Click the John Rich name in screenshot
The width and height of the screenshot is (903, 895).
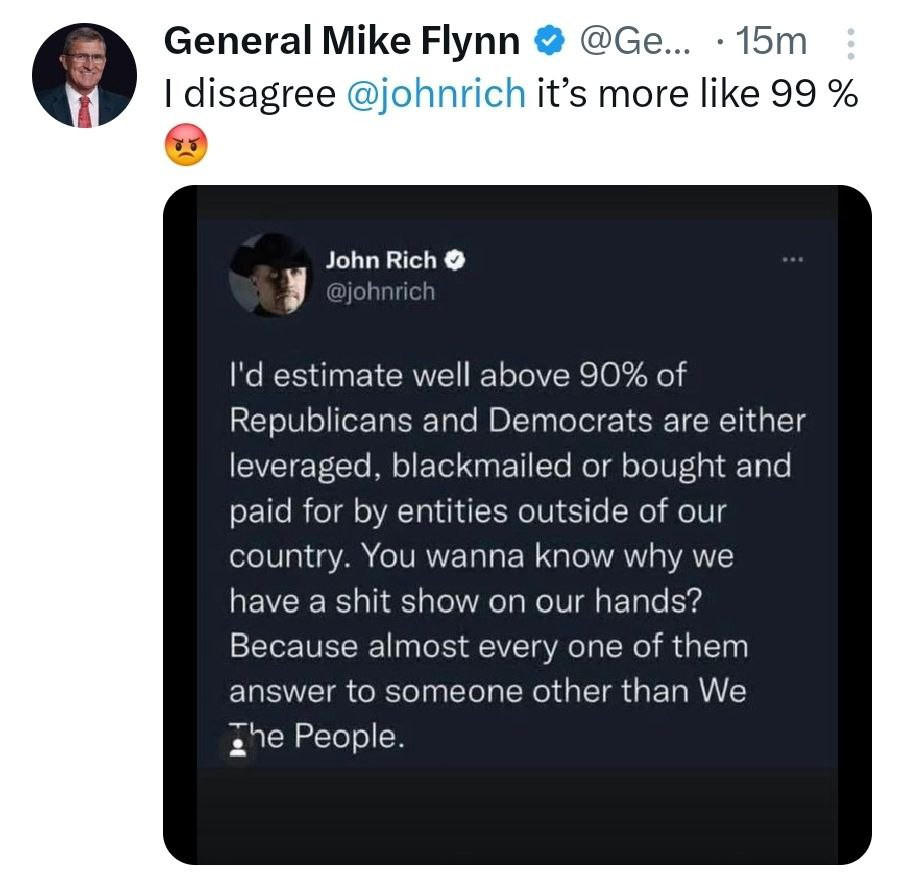(x=381, y=261)
